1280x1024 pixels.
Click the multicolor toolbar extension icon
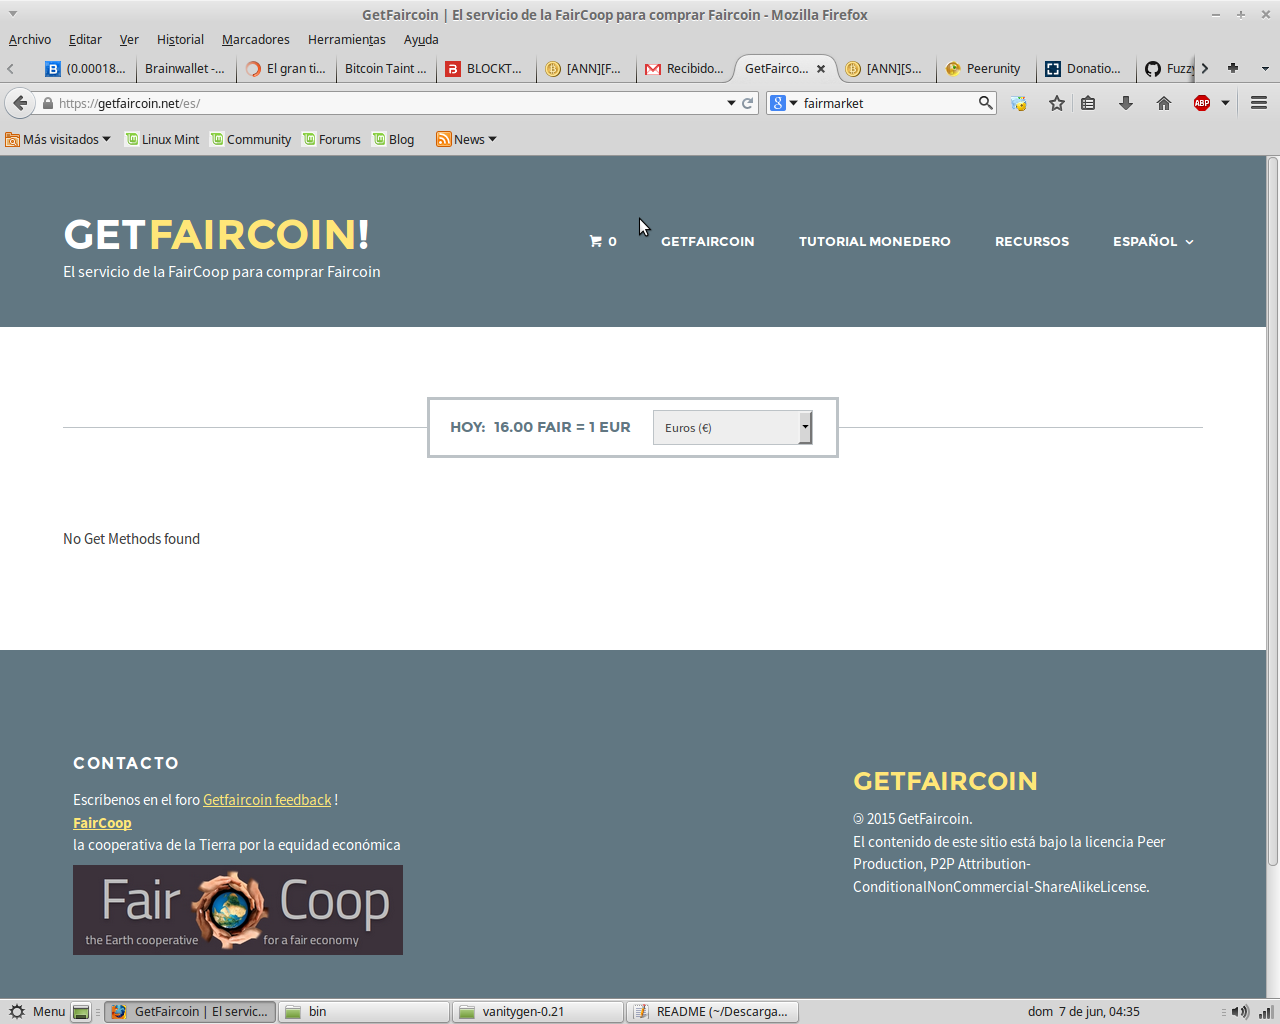point(1019,103)
